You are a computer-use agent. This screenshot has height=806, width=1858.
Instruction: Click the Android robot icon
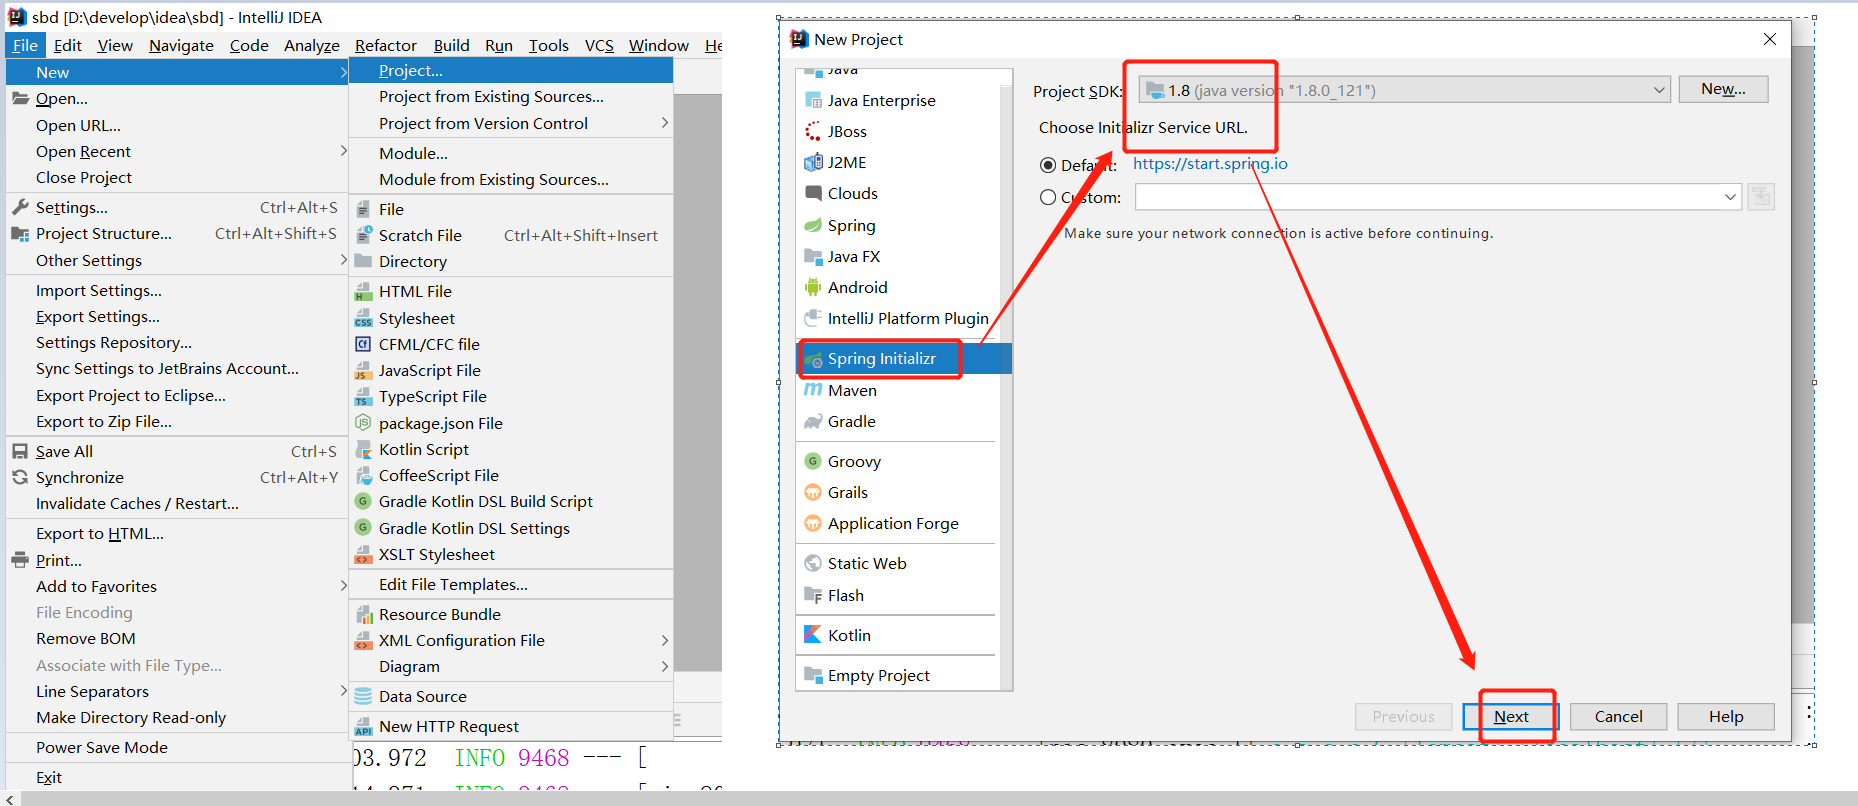pos(813,287)
